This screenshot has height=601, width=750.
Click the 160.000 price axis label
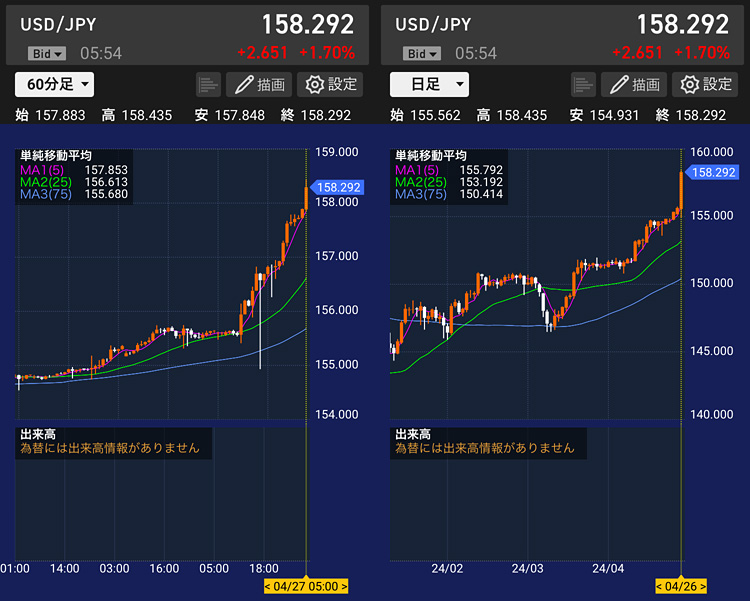click(712, 152)
